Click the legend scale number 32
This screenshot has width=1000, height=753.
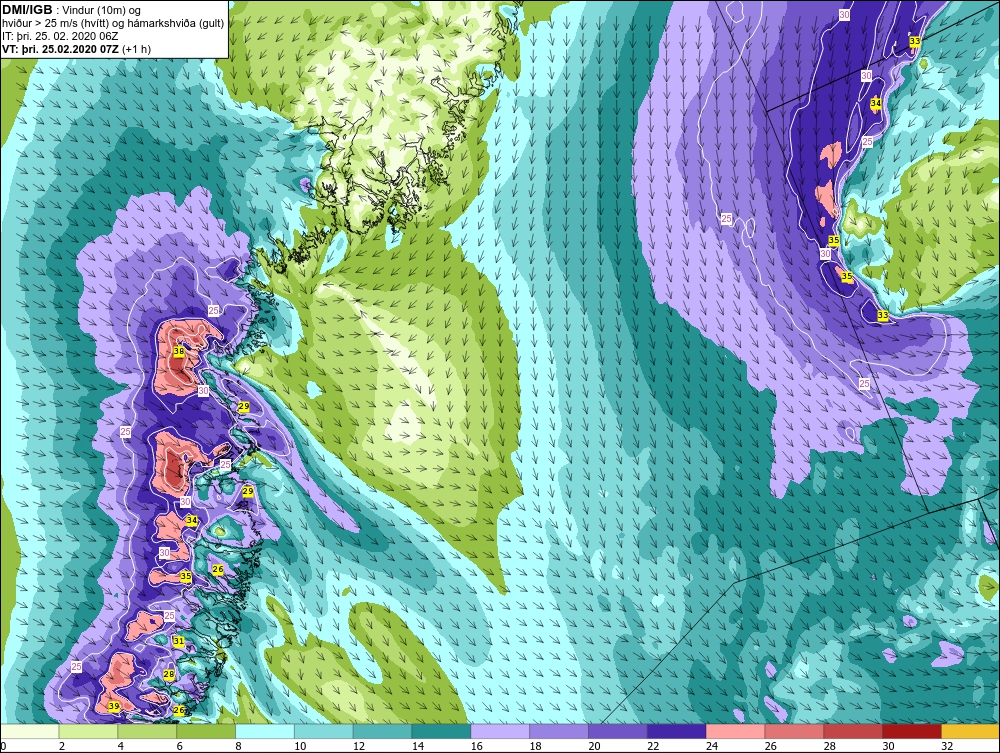click(x=947, y=746)
